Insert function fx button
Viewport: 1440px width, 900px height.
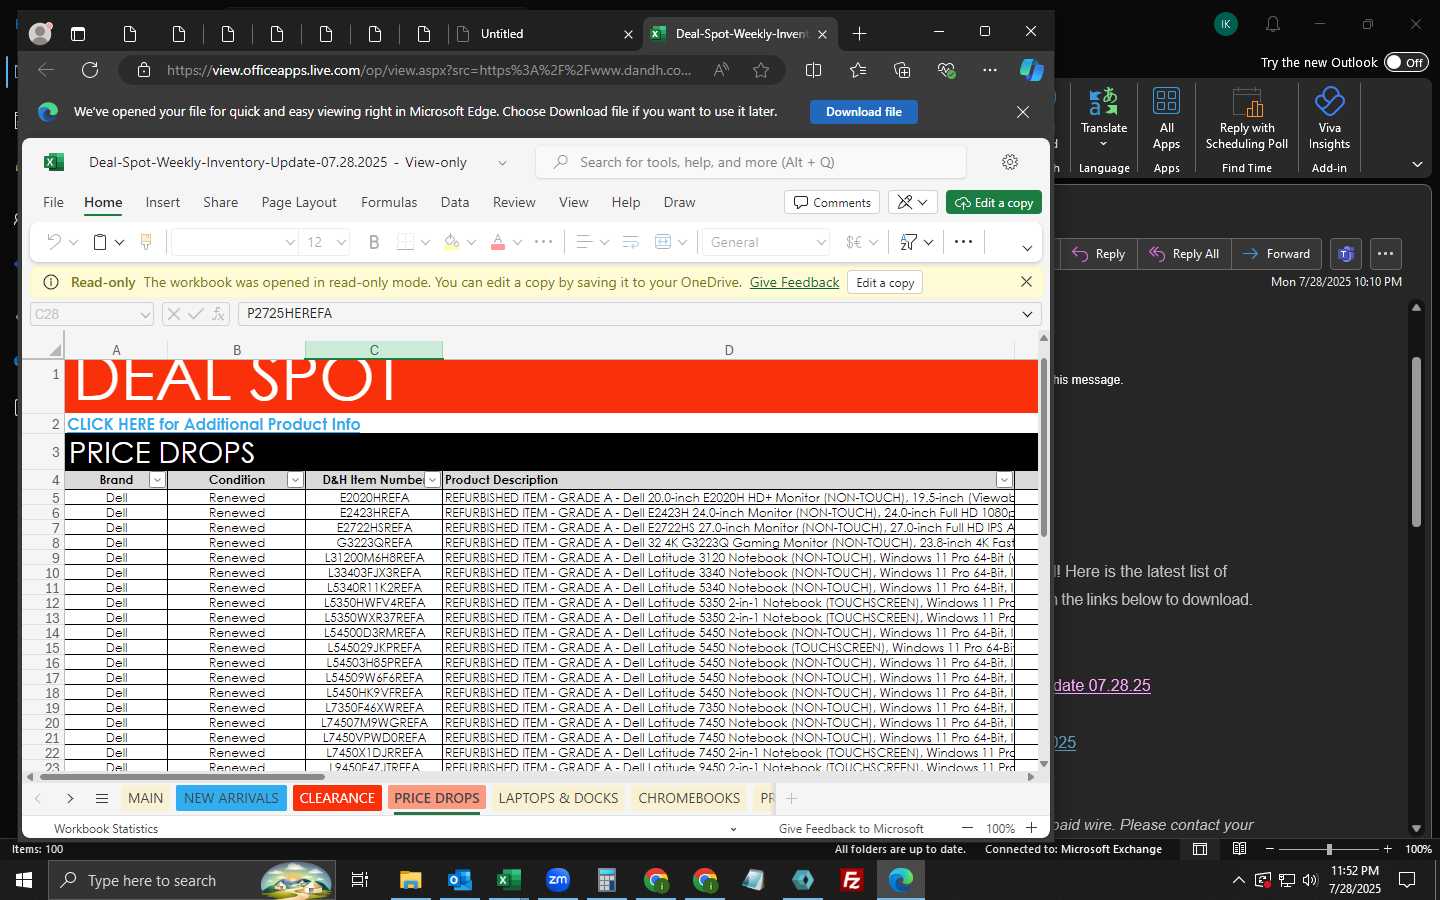[218, 314]
